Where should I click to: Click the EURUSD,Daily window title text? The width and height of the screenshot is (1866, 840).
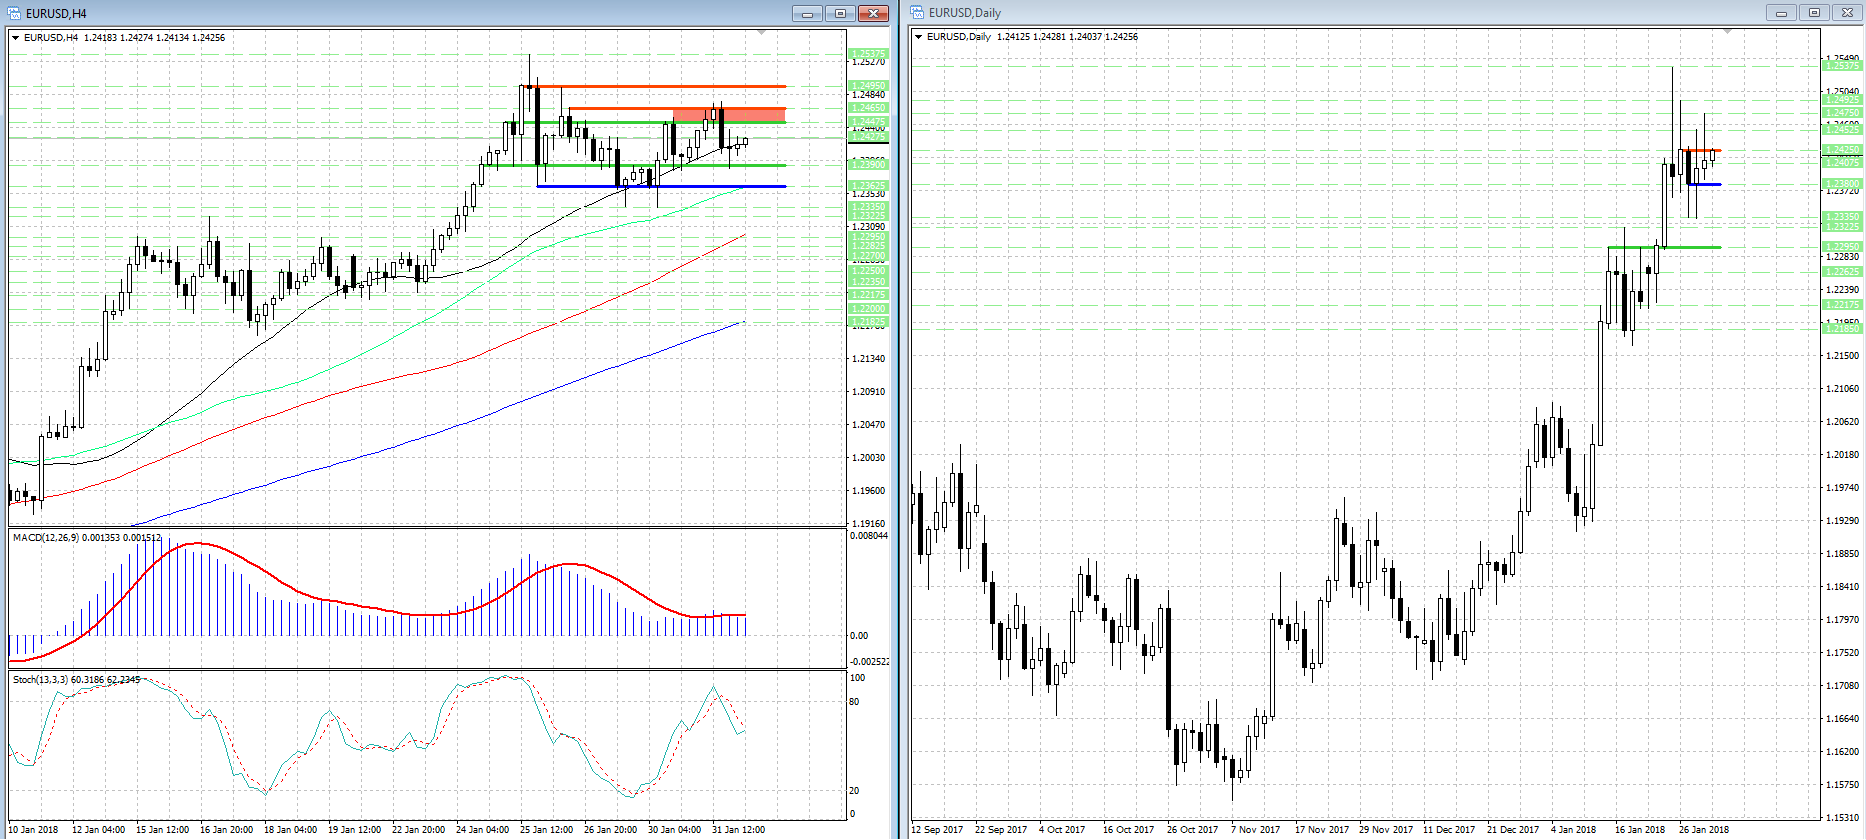(x=964, y=13)
